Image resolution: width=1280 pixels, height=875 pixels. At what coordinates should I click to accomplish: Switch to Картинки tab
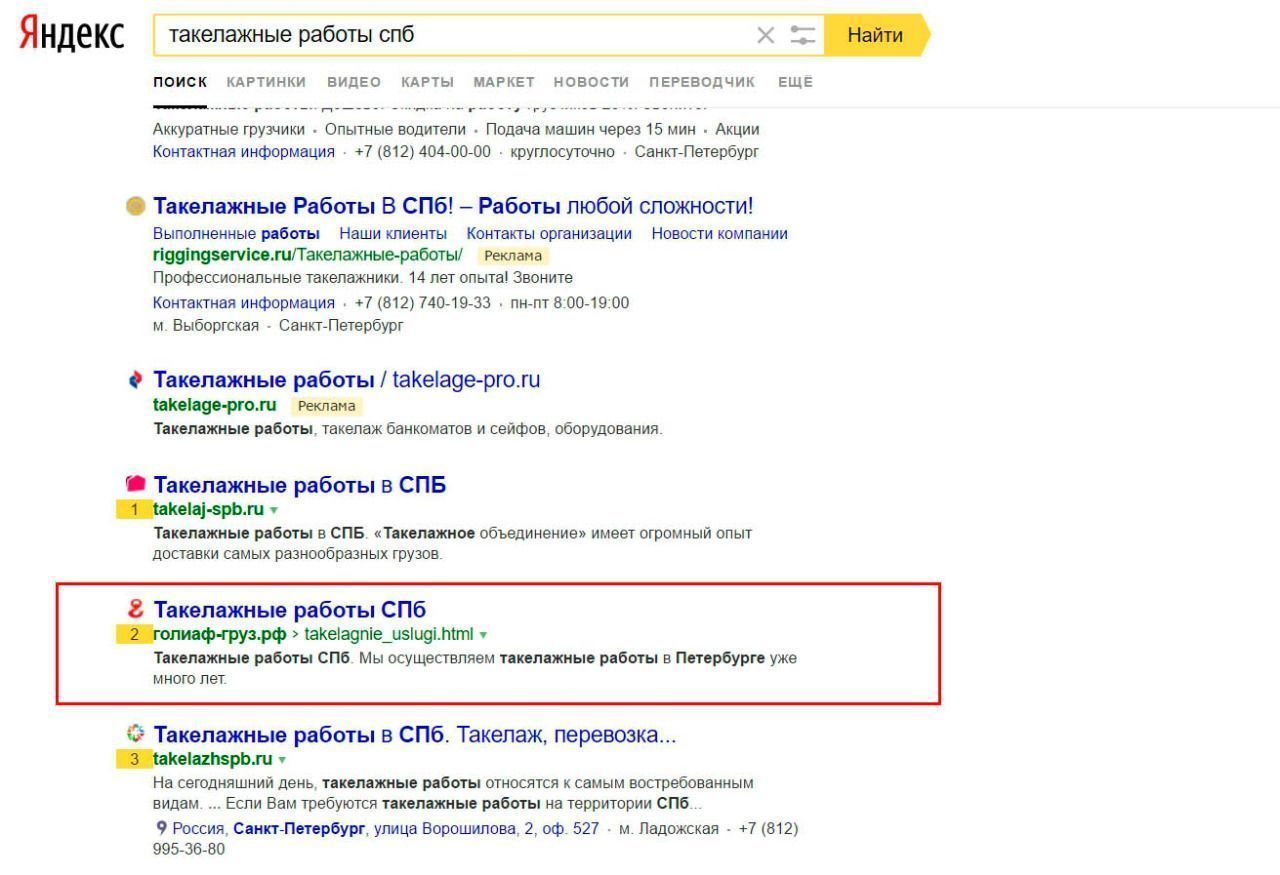(x=266, y=82)
